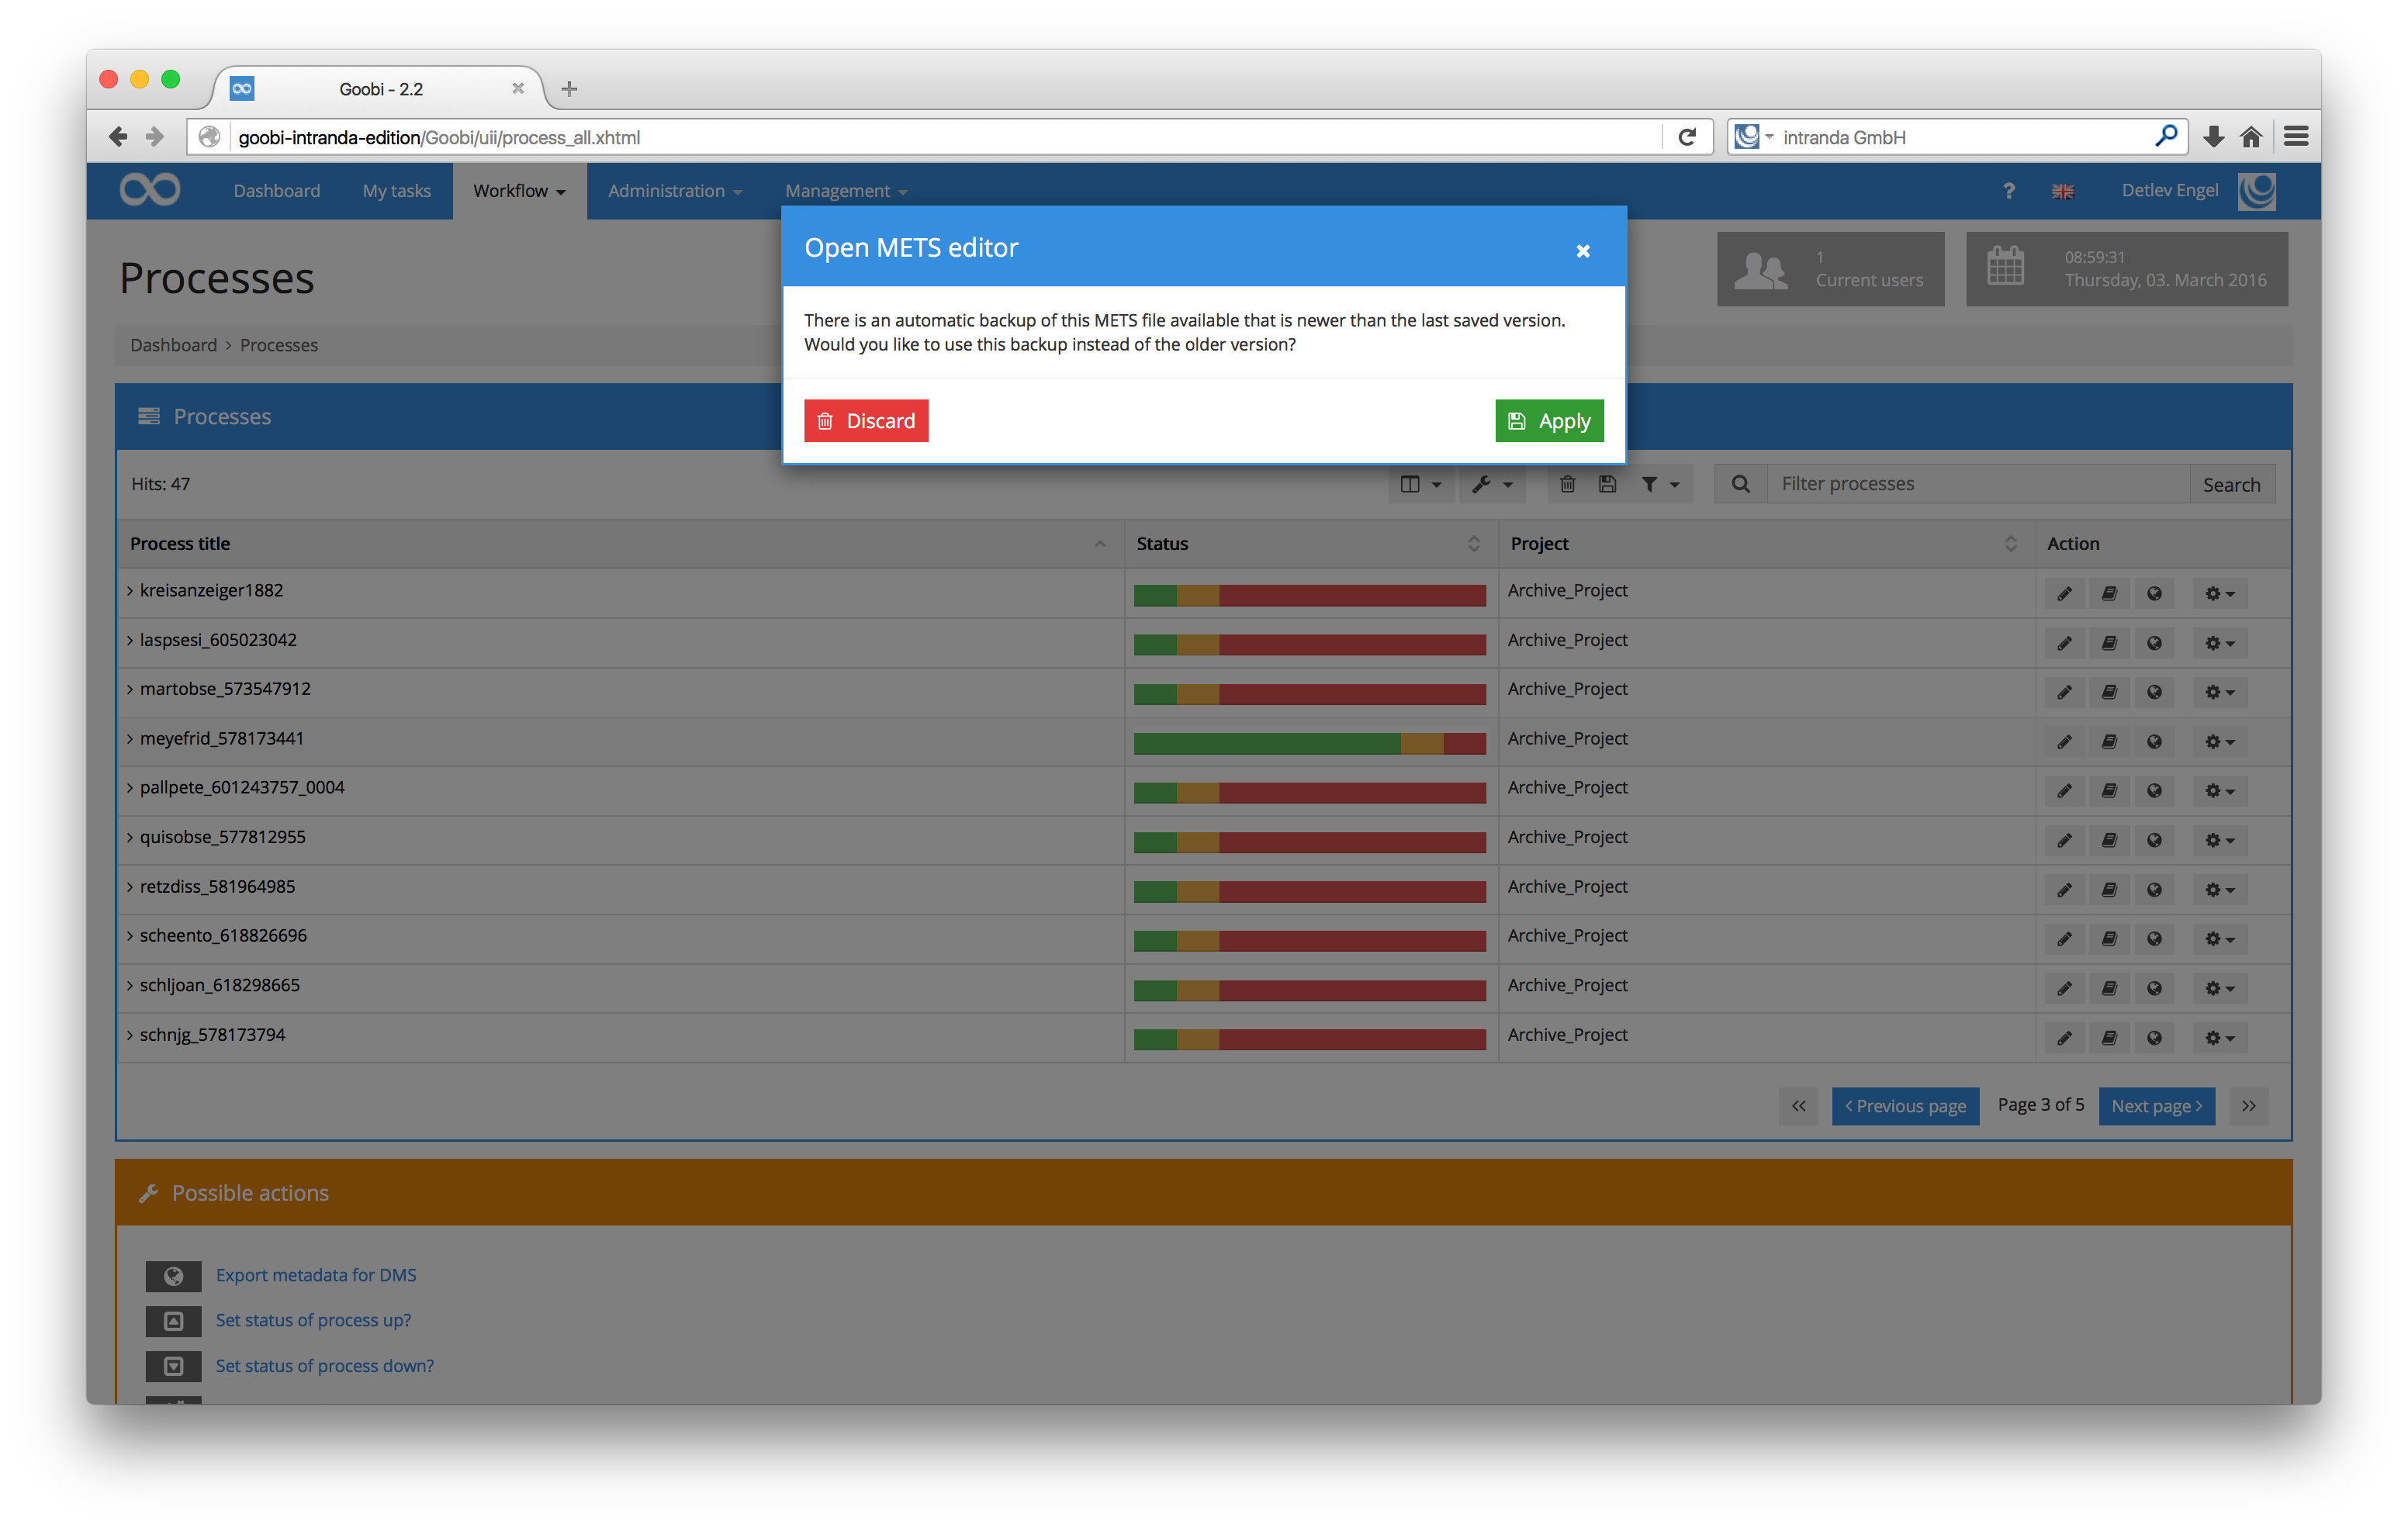
Task: Click the Goobi infinity logo
Action: pyautogui.click(x=150, y=190)
